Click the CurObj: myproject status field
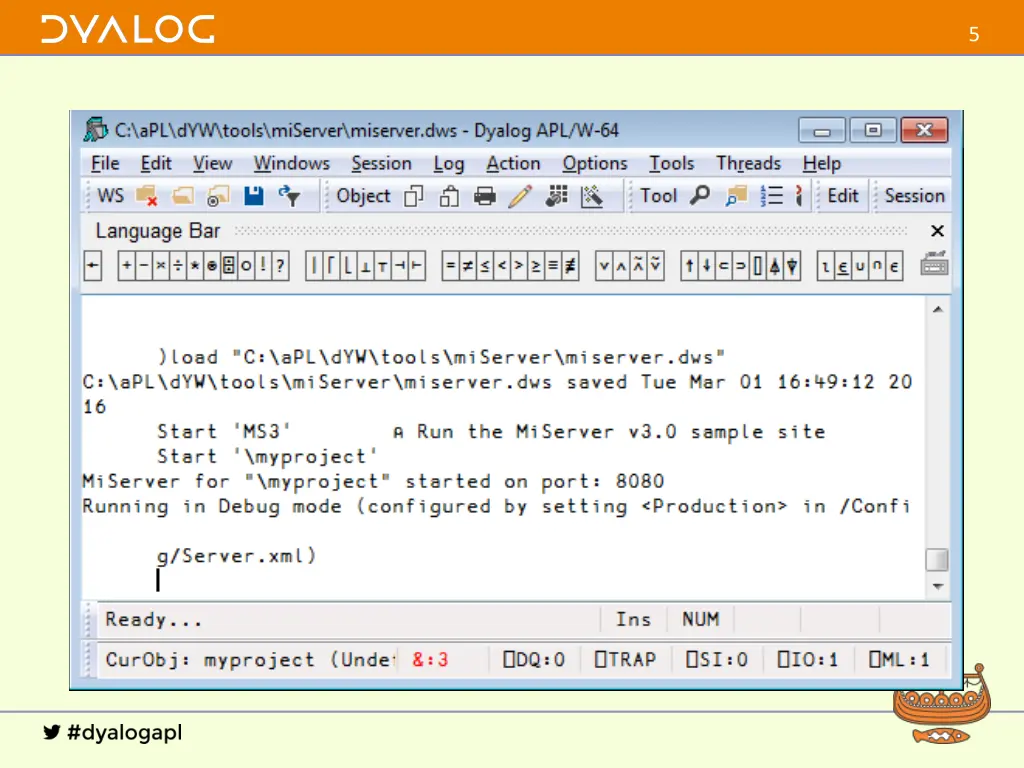This screenshot has height=768, width=1024. (251, 660)
